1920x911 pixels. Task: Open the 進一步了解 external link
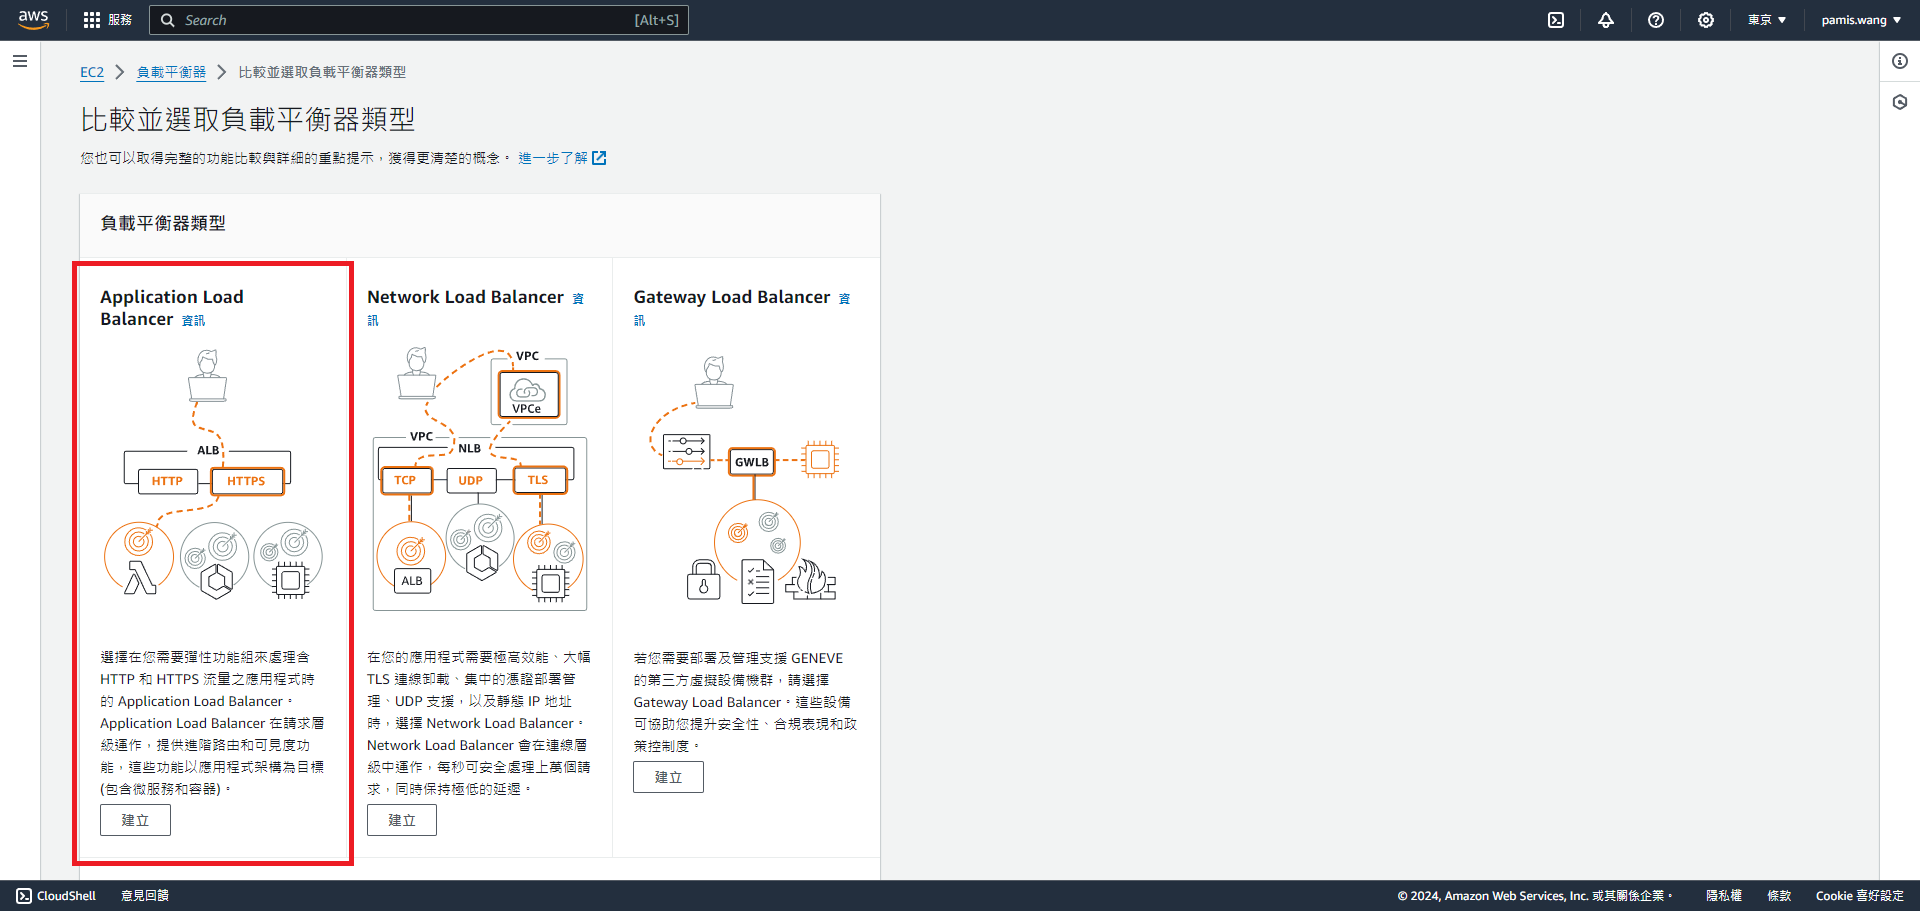(562, 158)
